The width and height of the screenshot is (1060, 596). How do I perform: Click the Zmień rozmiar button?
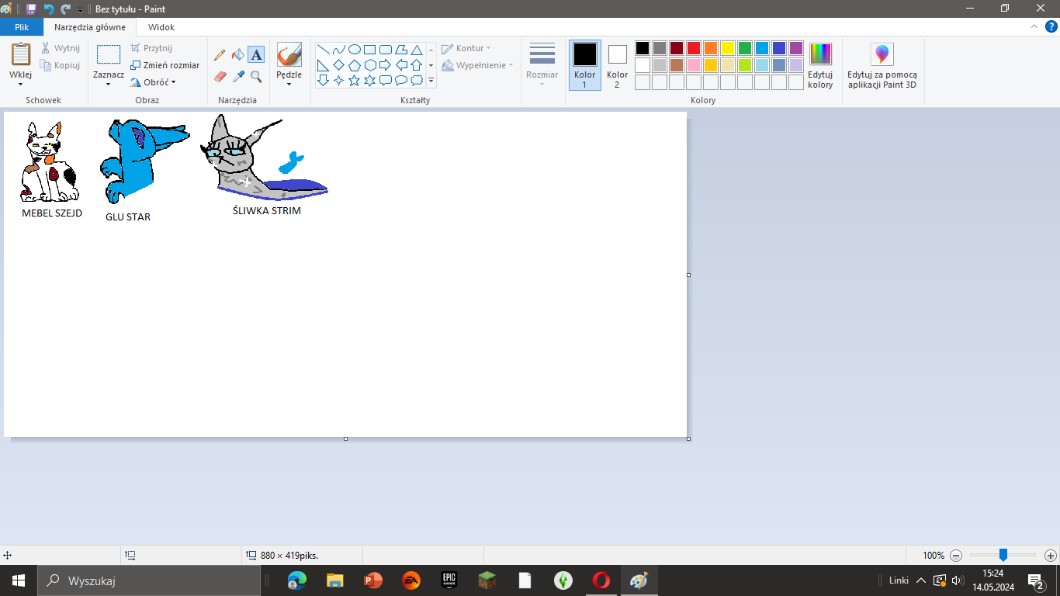point(165,65)
